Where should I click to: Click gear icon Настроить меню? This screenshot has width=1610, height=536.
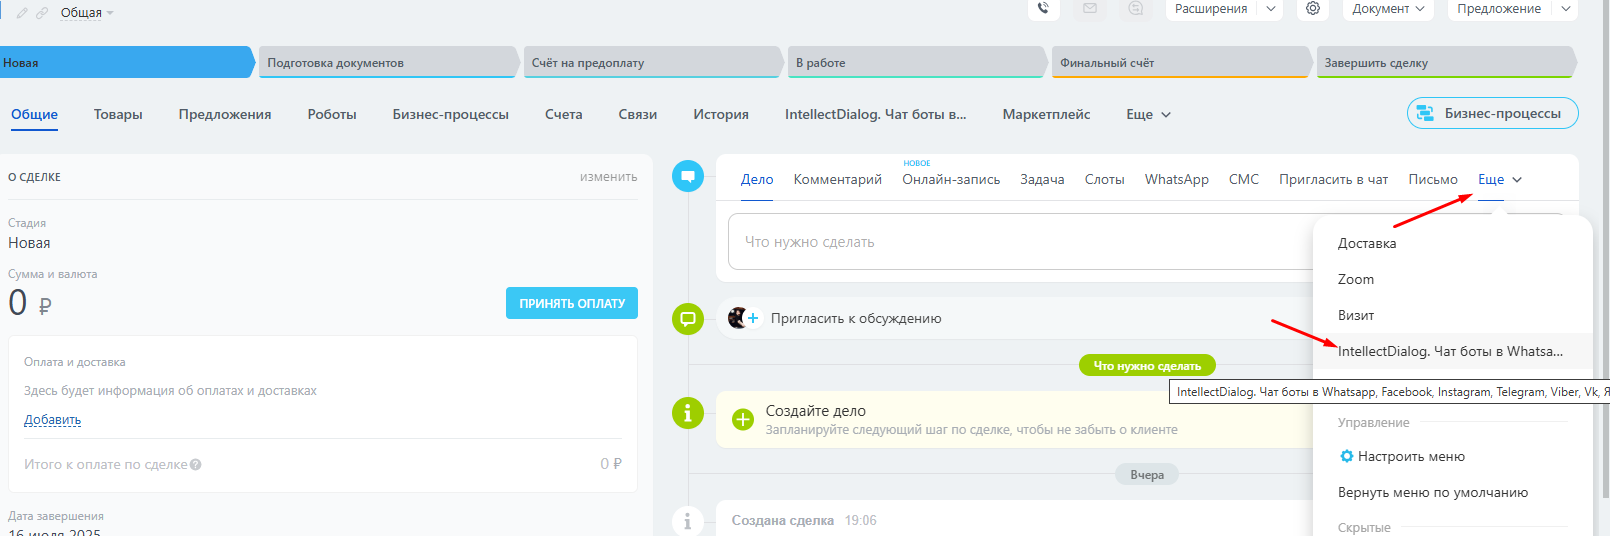(1346, 456)
